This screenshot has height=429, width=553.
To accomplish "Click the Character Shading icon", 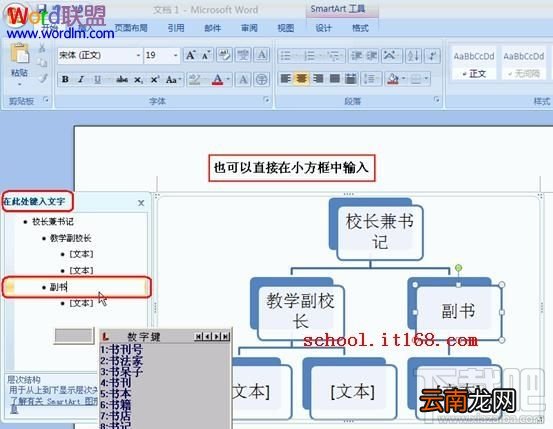I will 243,80.
